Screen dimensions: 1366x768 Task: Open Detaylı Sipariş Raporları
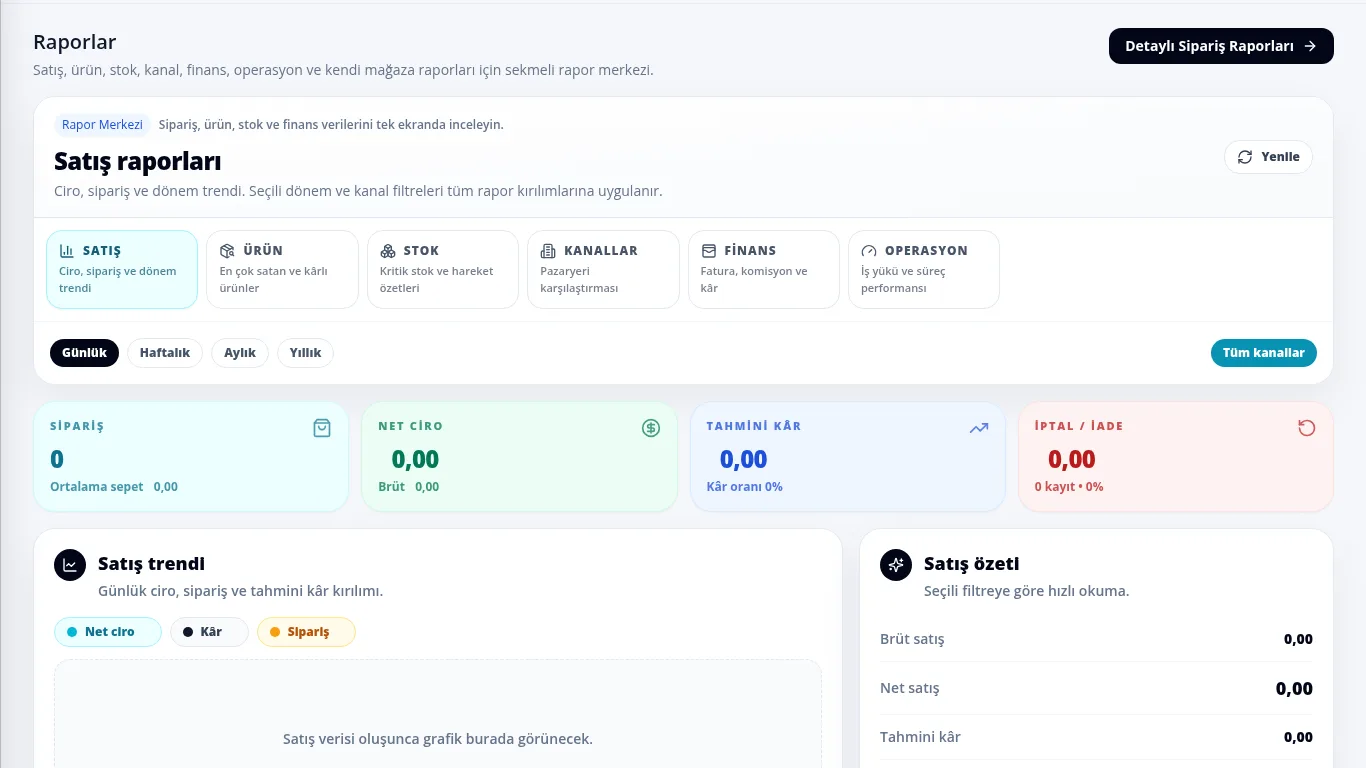[x=1221, y=46]
